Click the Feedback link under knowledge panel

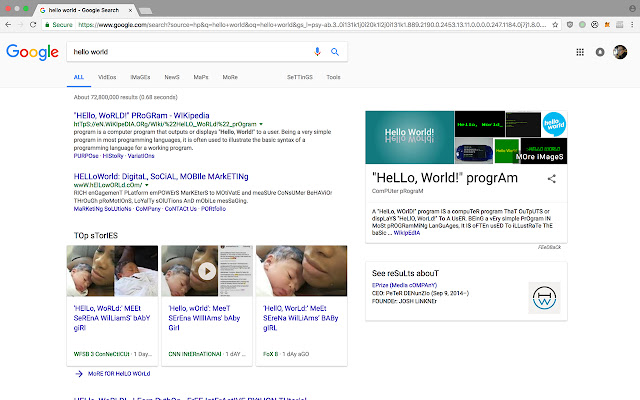(x=549, y=247)
